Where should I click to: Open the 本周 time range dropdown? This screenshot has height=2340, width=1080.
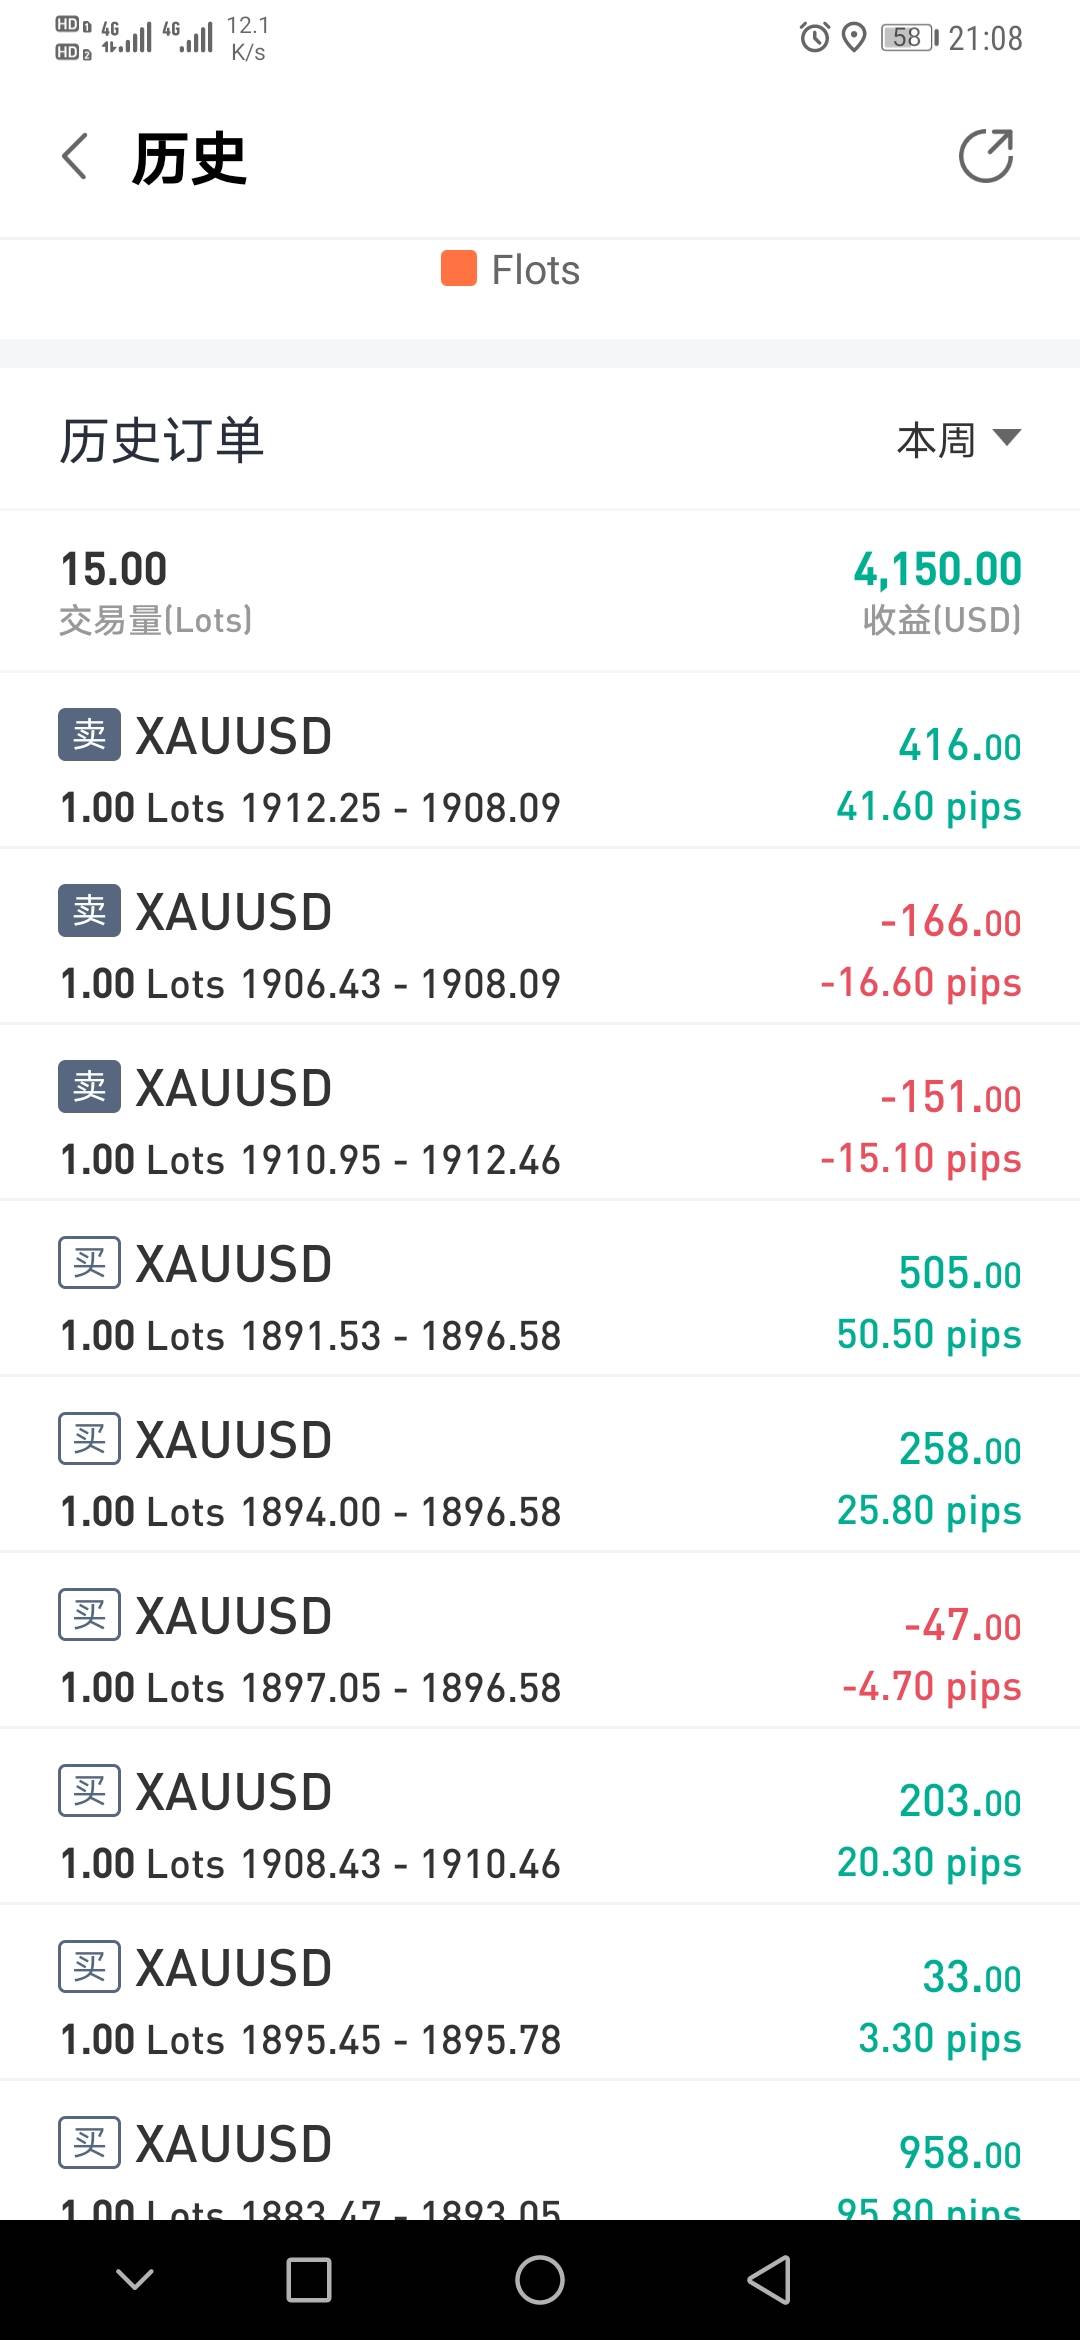(936, 440)
